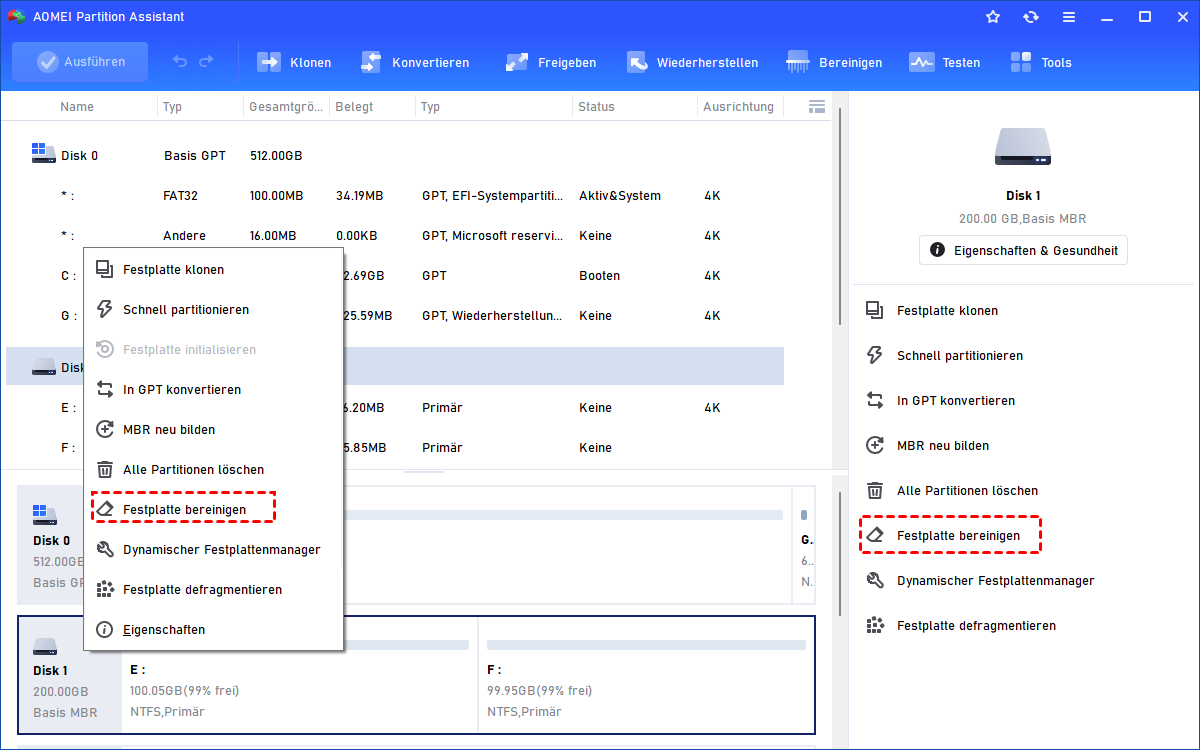Sort by the Ausrichtung column header
The image size is (1200, 750).
coord(738,107)
